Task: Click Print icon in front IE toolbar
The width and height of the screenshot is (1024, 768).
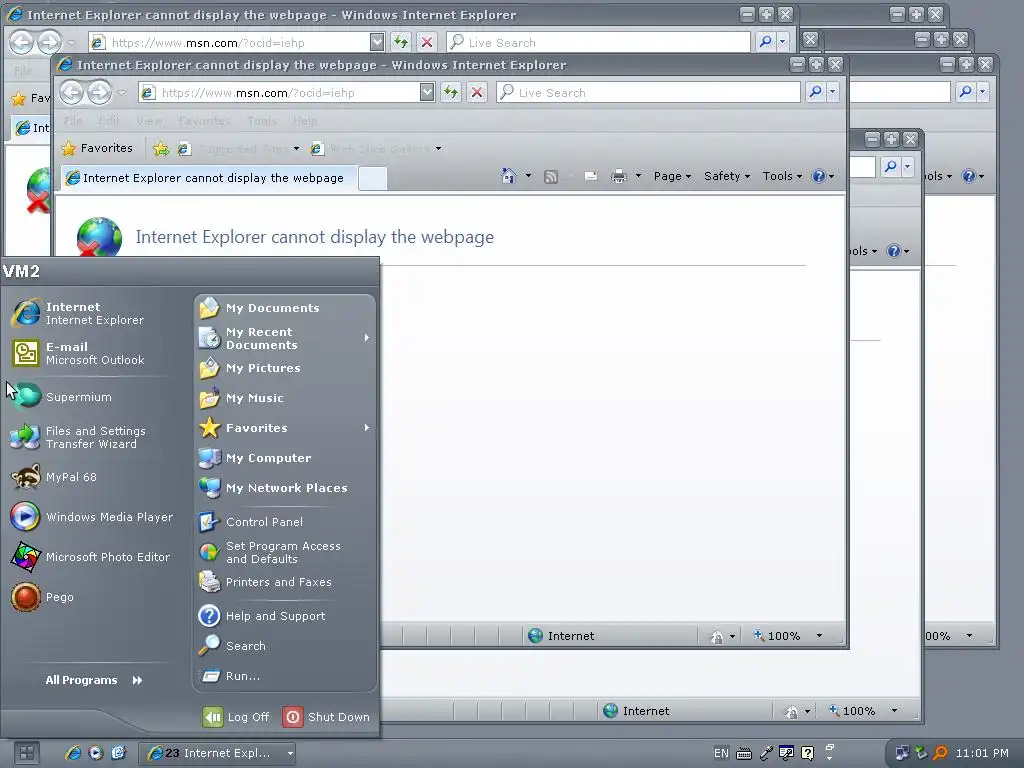Action: (618, 176)
